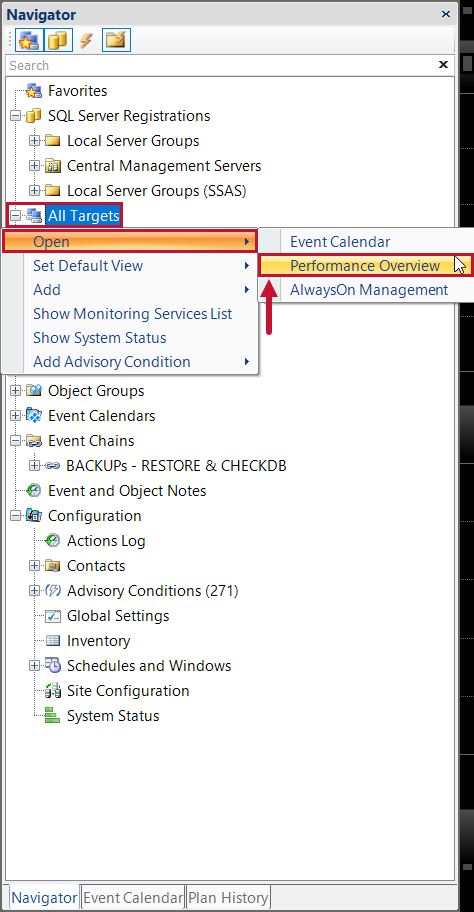Open the Inventory item
This screenshot has width=474, height=912.
[98, 641]
